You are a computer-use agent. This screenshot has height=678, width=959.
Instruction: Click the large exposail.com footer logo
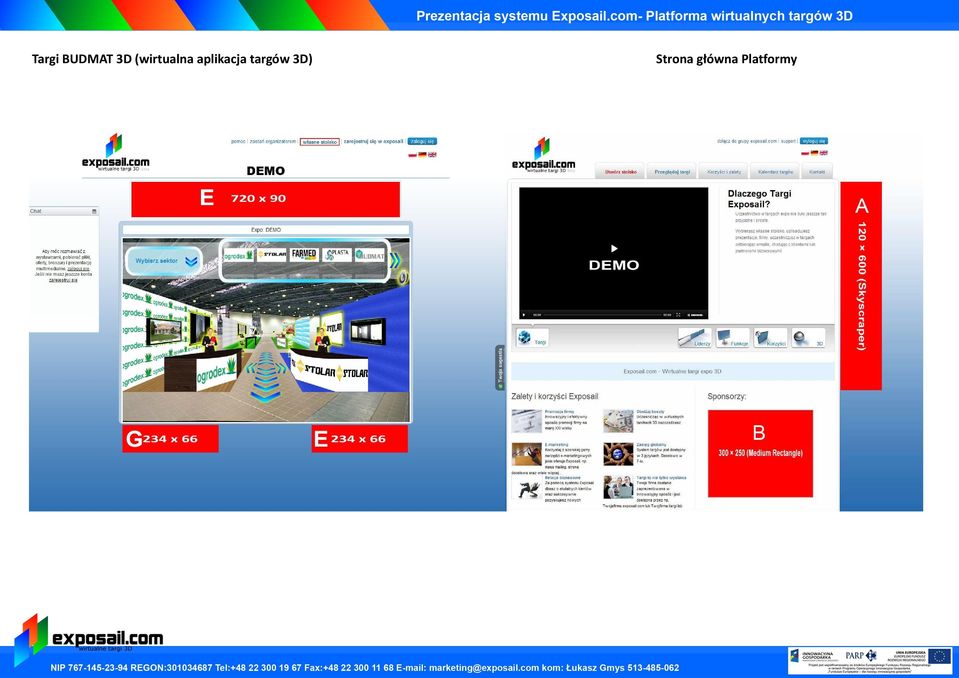click(x=89, y=639)
